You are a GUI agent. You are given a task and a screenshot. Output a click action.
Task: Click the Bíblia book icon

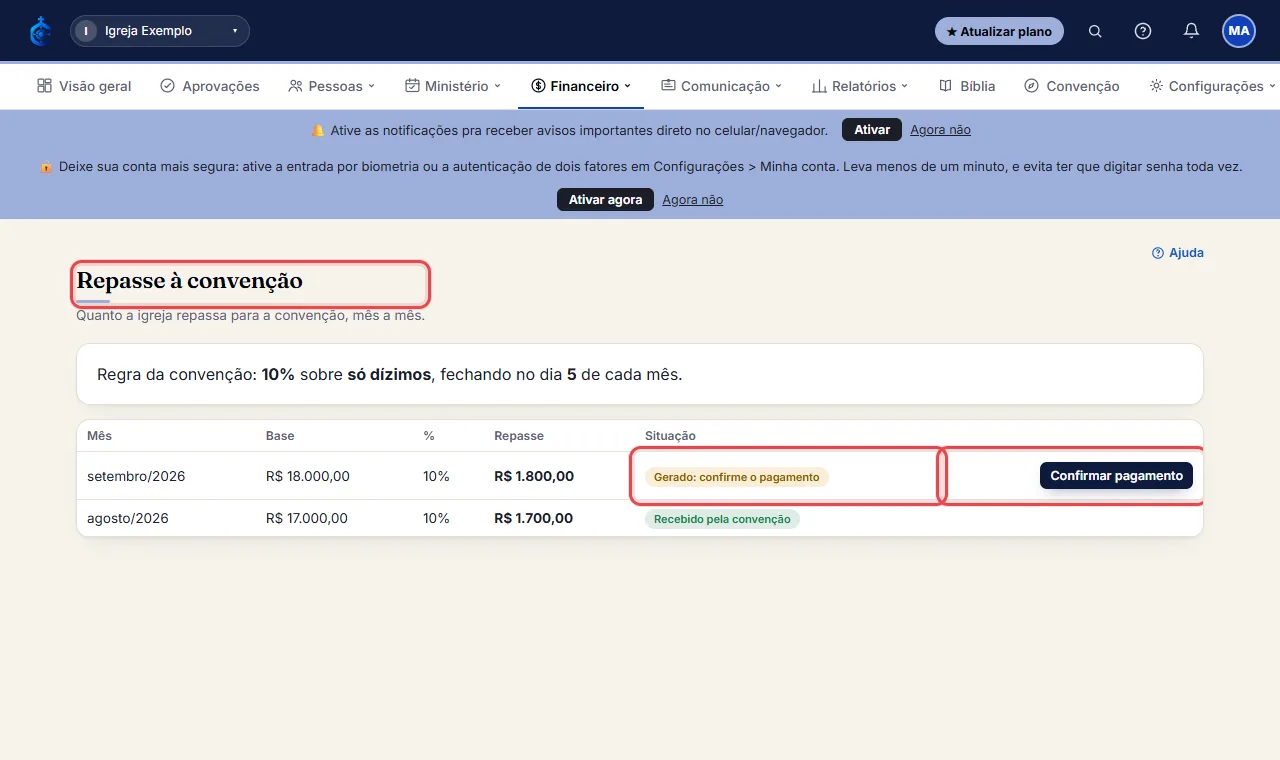[946, 86]
